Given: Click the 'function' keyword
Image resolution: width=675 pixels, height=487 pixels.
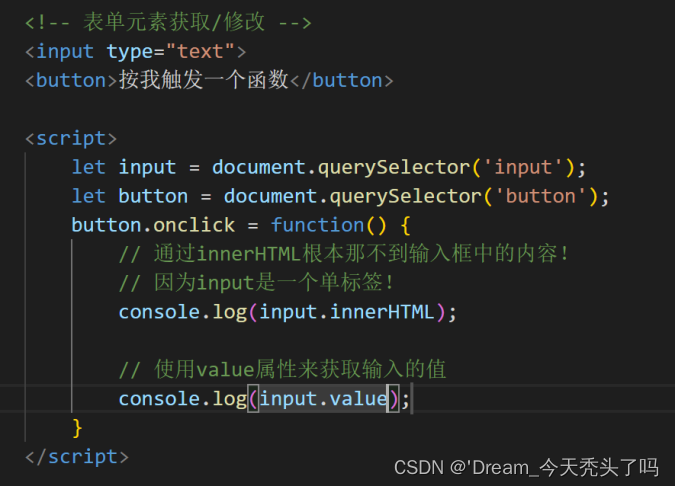Looking at the screenshot, I should [x=318, y=225].
